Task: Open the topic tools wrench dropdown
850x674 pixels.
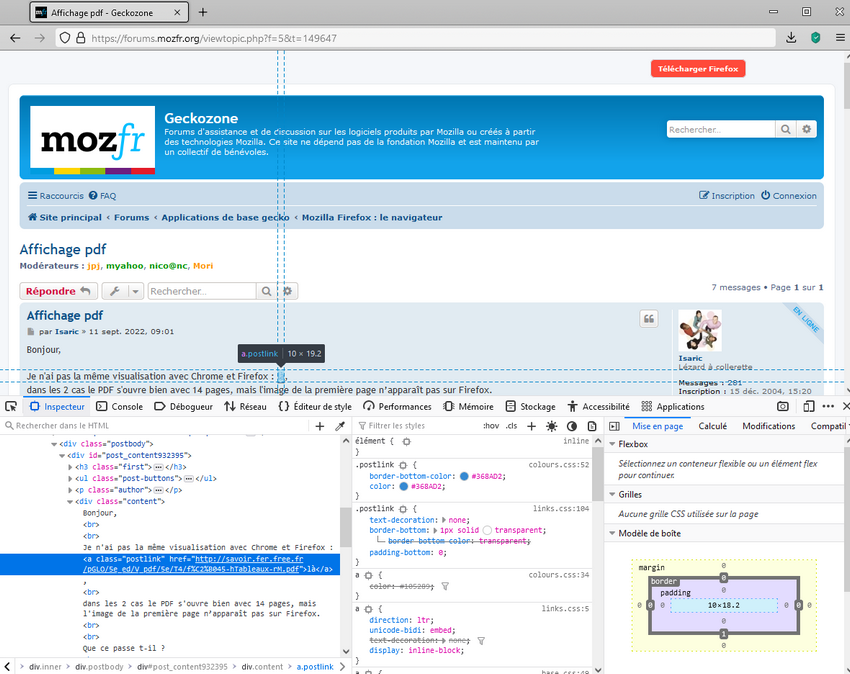Action: point(123,291)
